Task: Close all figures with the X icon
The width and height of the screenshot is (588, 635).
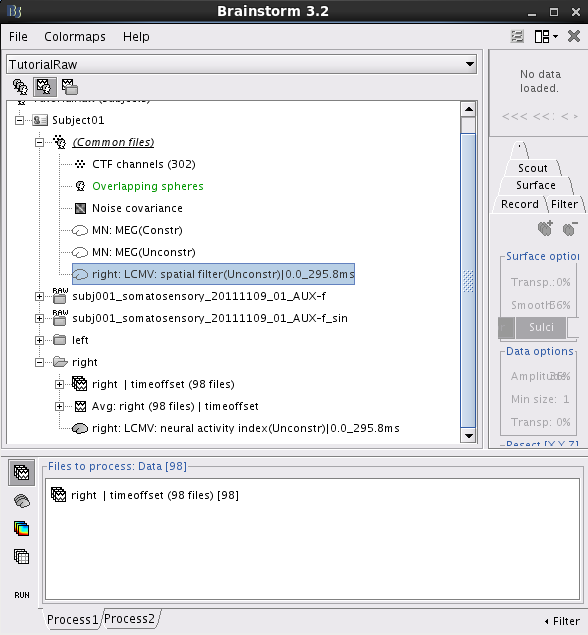Action: [574, 36]
